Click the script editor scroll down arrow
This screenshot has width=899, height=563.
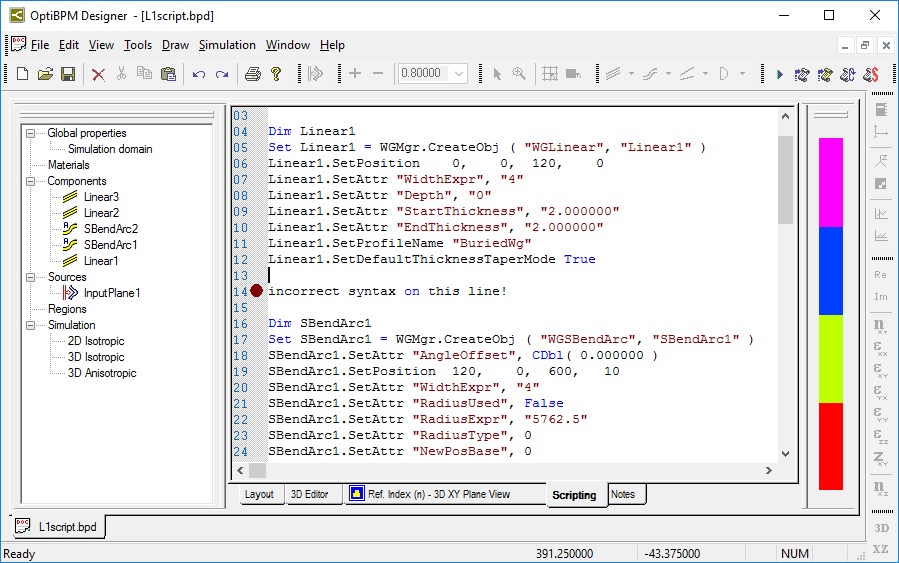pos(785,453)
